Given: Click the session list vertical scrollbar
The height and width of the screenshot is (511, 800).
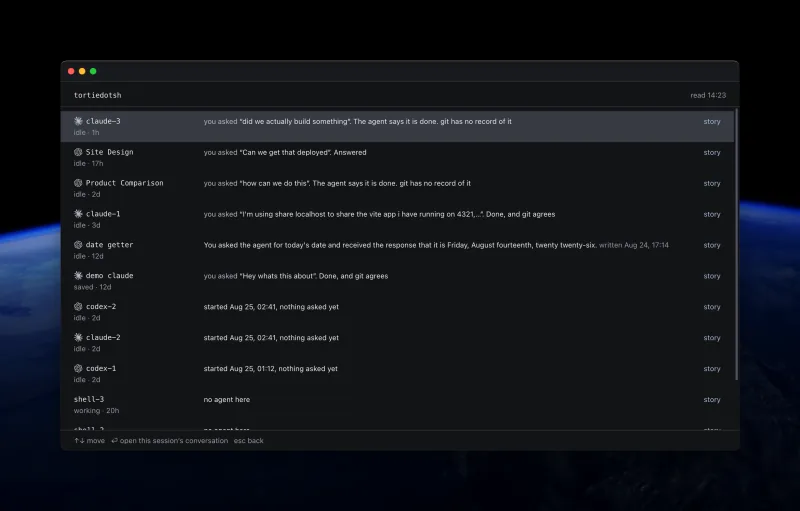Looking at the screenshot, I should [736, 244].
